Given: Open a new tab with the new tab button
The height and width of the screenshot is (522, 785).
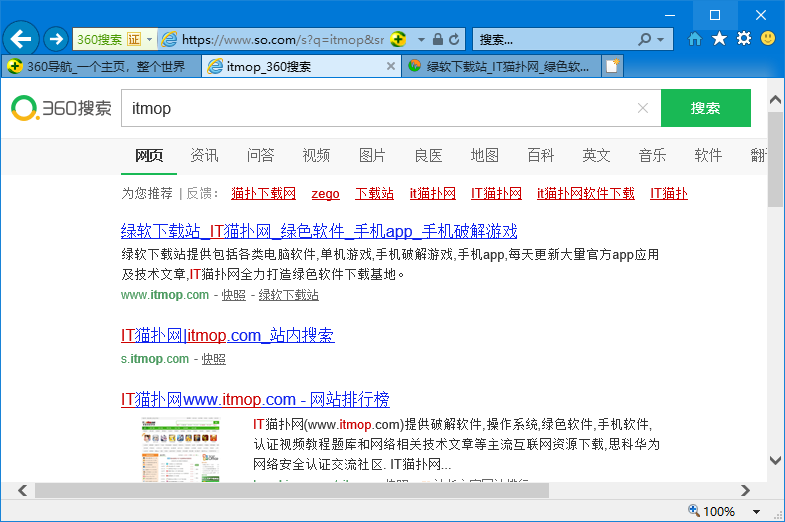Looking at the screenshot, I should (613, 66).
